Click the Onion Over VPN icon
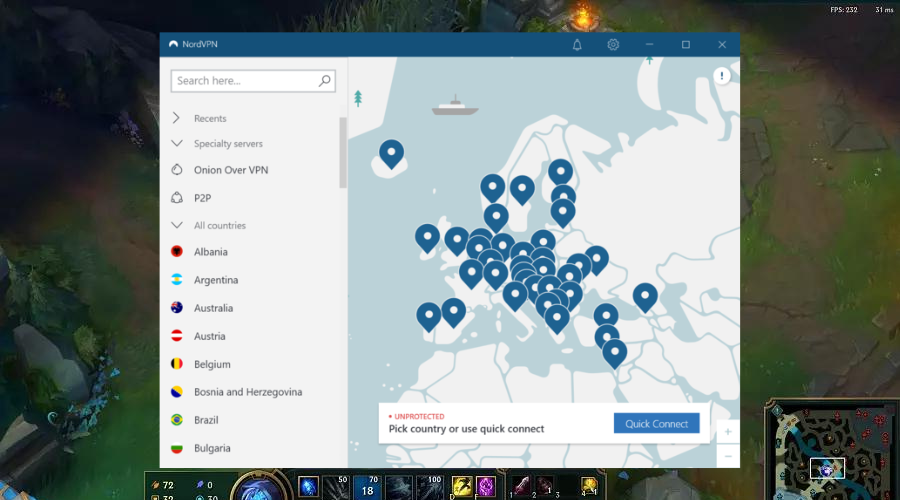900x500 pixels. coord(177,170)
